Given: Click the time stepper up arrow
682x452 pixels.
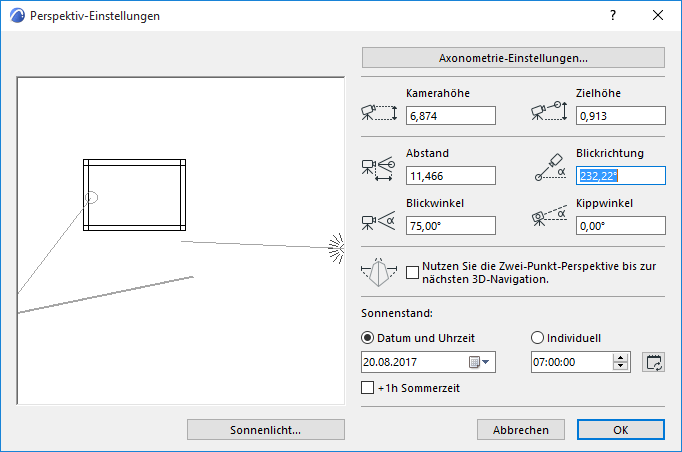Looking at the screenshot, I should (x=621, y=357).
